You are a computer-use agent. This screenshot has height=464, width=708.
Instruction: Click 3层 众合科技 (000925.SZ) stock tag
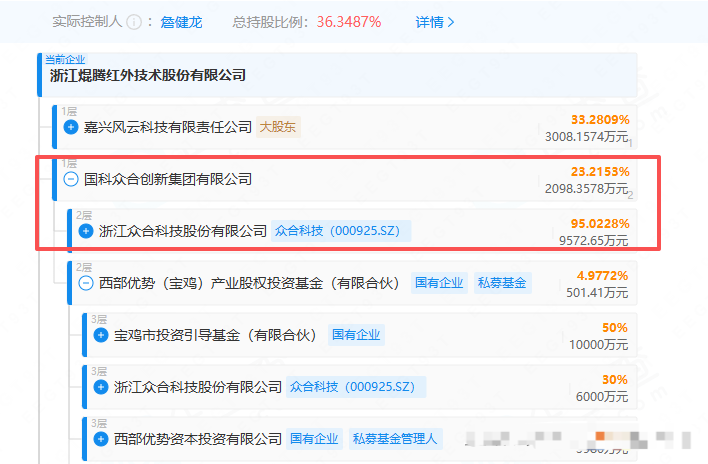tap(356, 387)
